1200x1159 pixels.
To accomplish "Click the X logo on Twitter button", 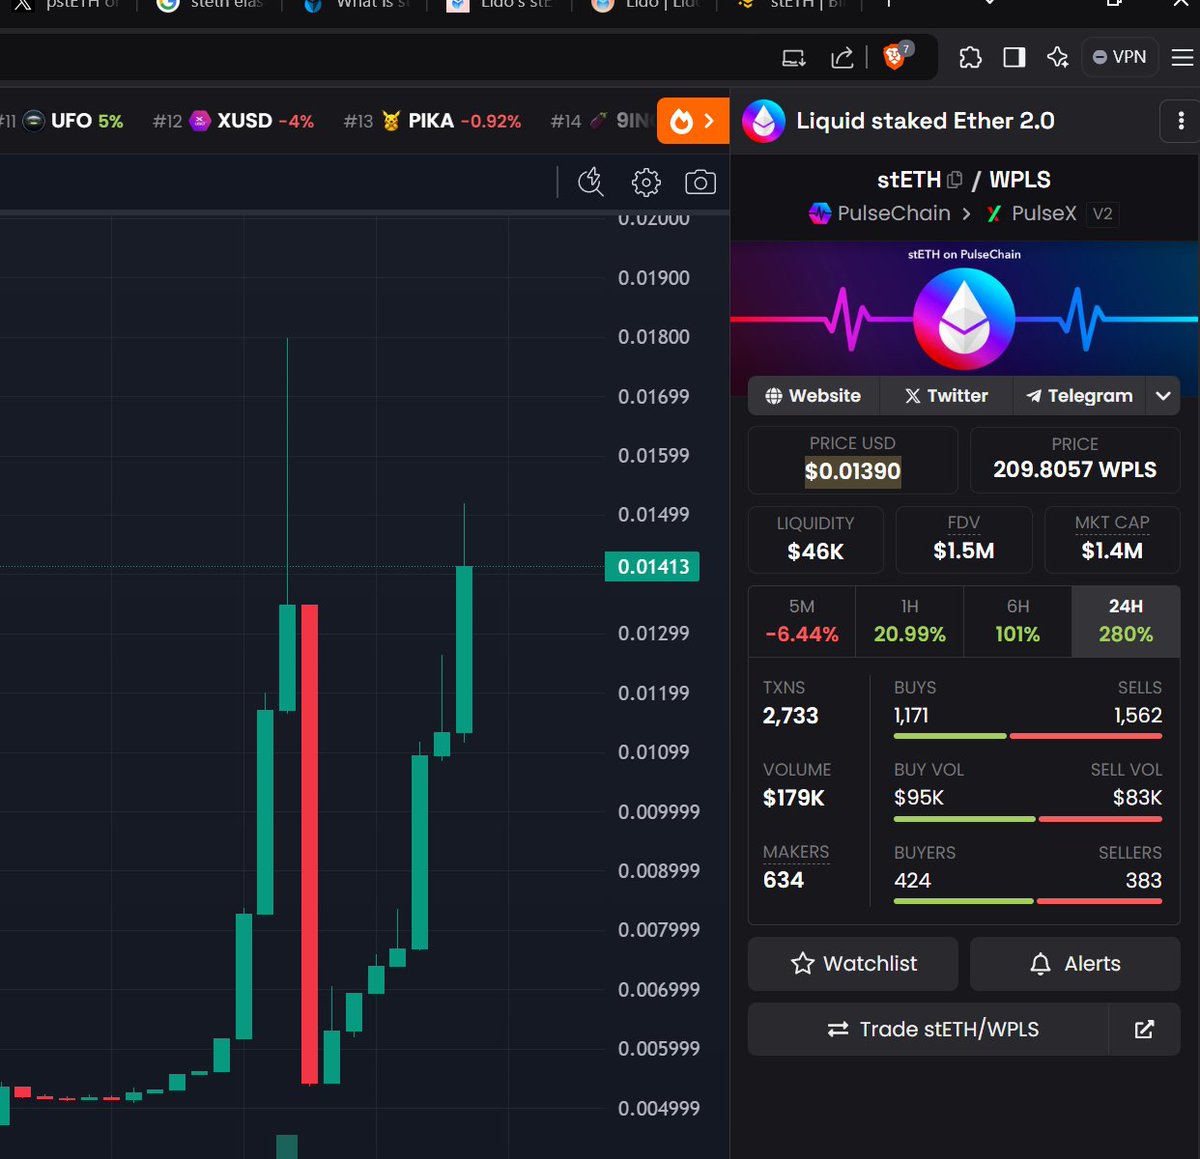I will (x=912, y=396).
